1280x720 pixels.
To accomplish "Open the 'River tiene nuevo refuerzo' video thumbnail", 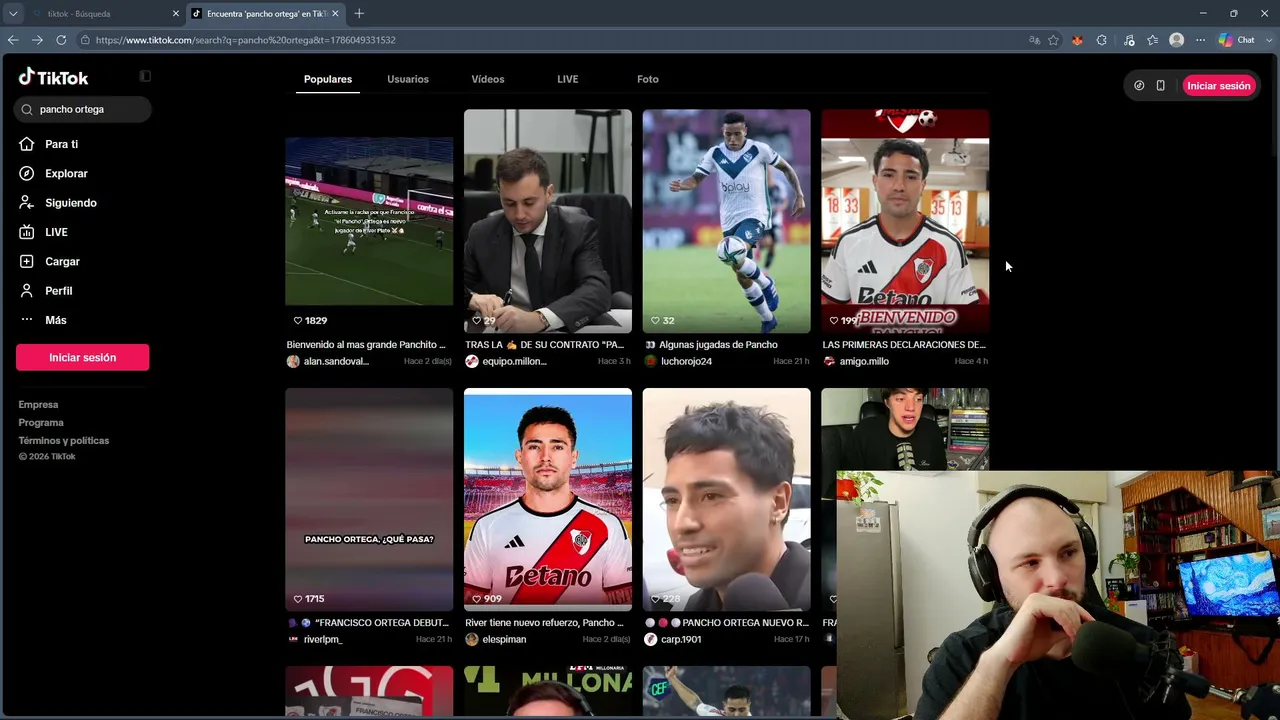I will point(548,499).
